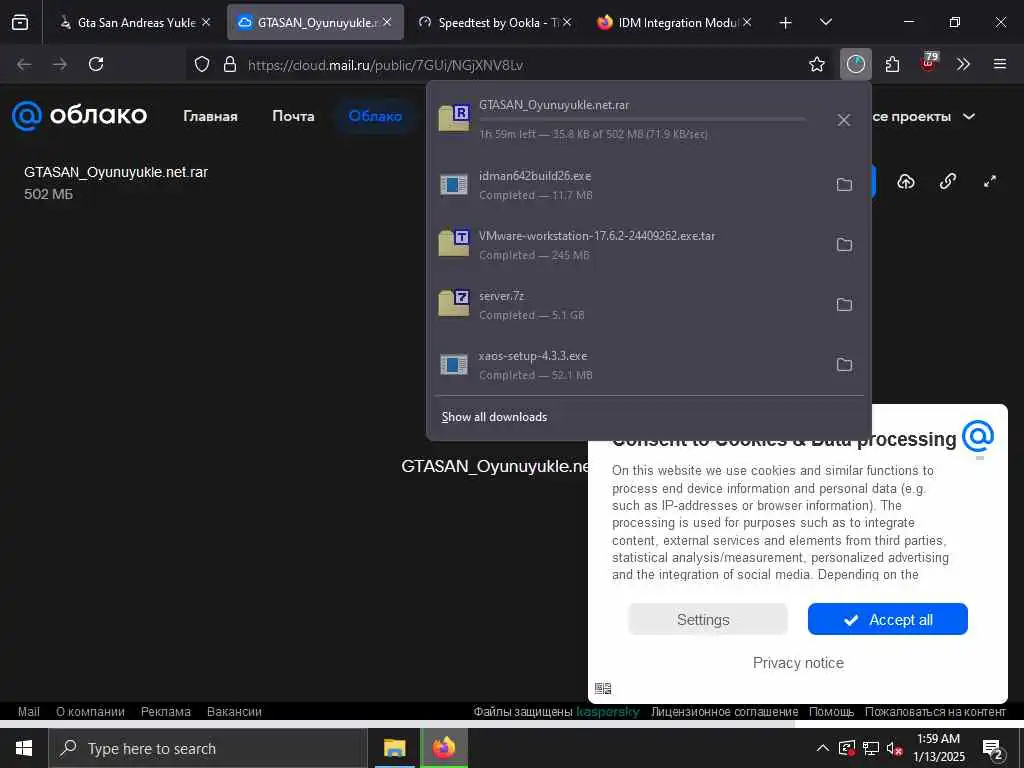This screenshot has width=1024, height=768.
Task: List all tabs with the dropdown arrow
Action: [825, 22]
